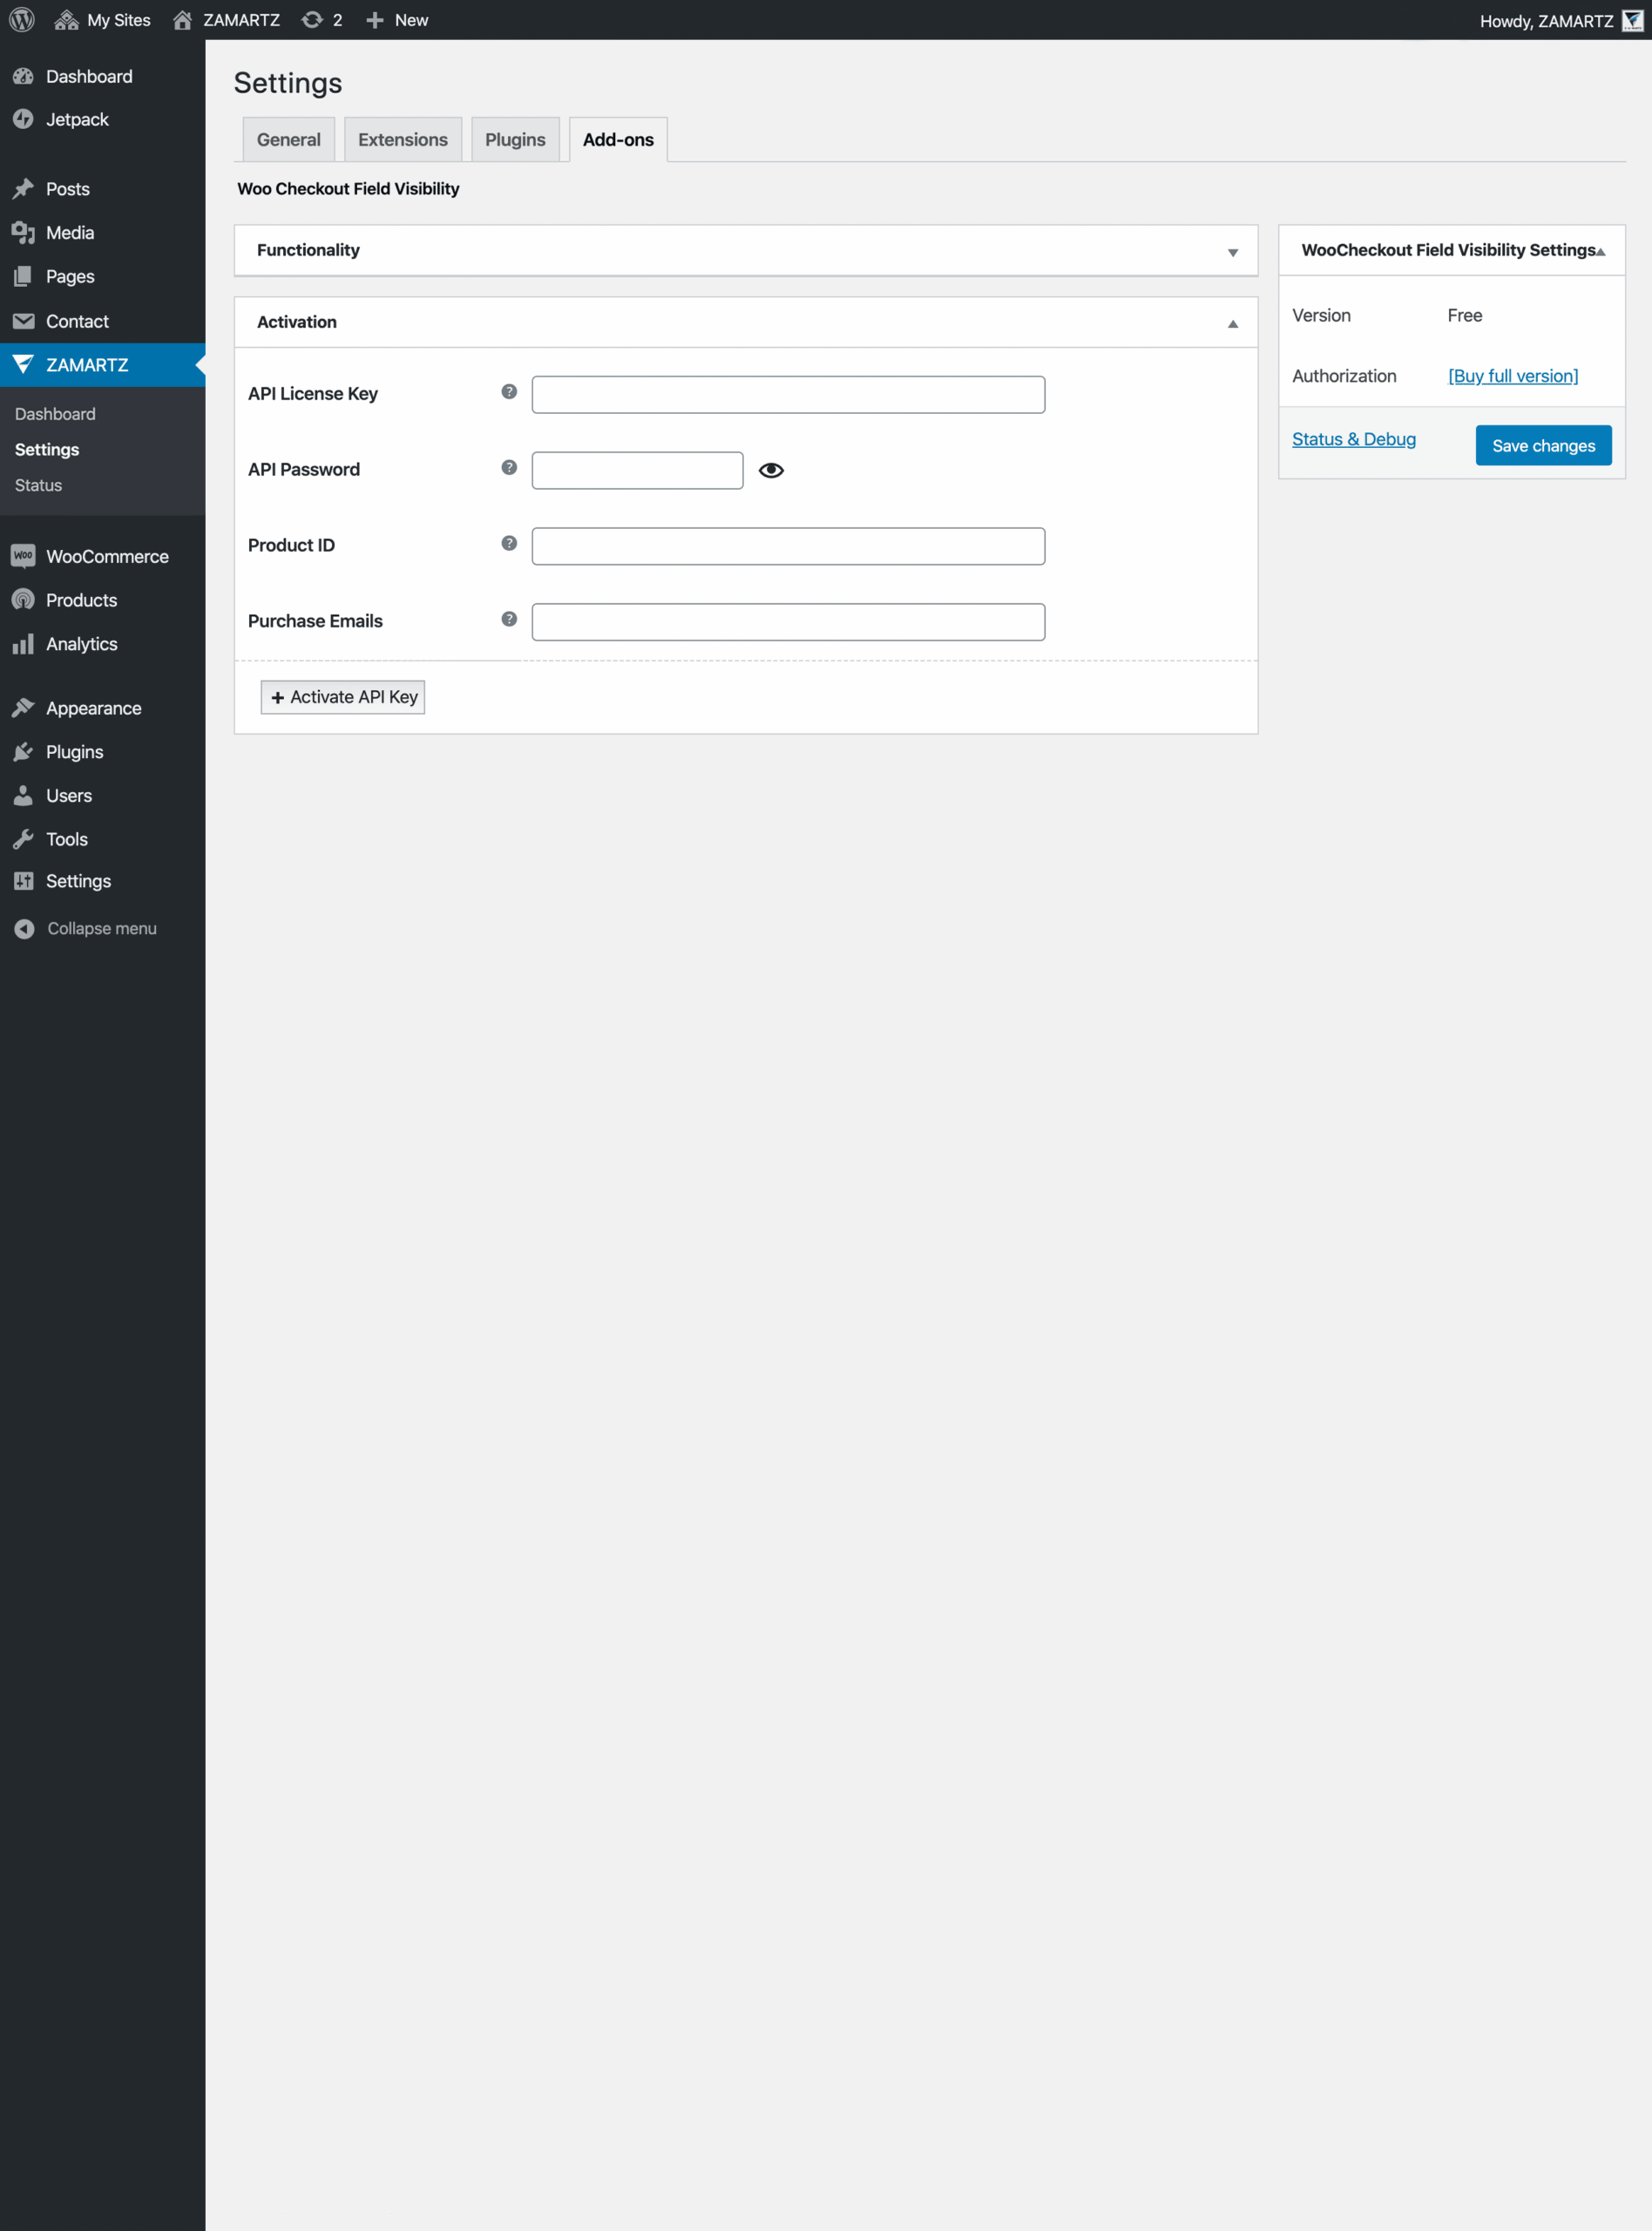Open the General settings tab
The height and width of the screenshot is (2231, 1652).
point(288,139)
